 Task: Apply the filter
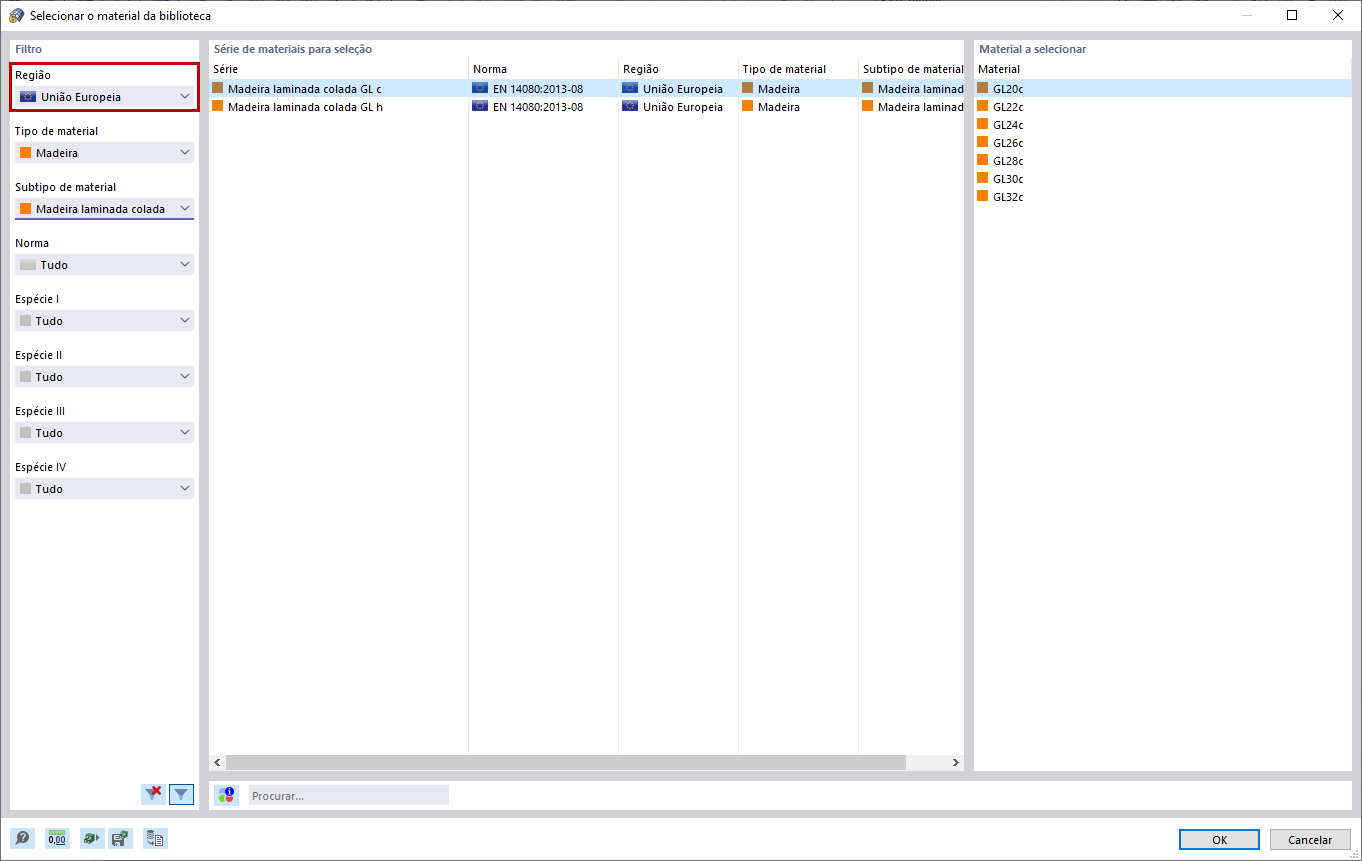[x=181, y=793]
